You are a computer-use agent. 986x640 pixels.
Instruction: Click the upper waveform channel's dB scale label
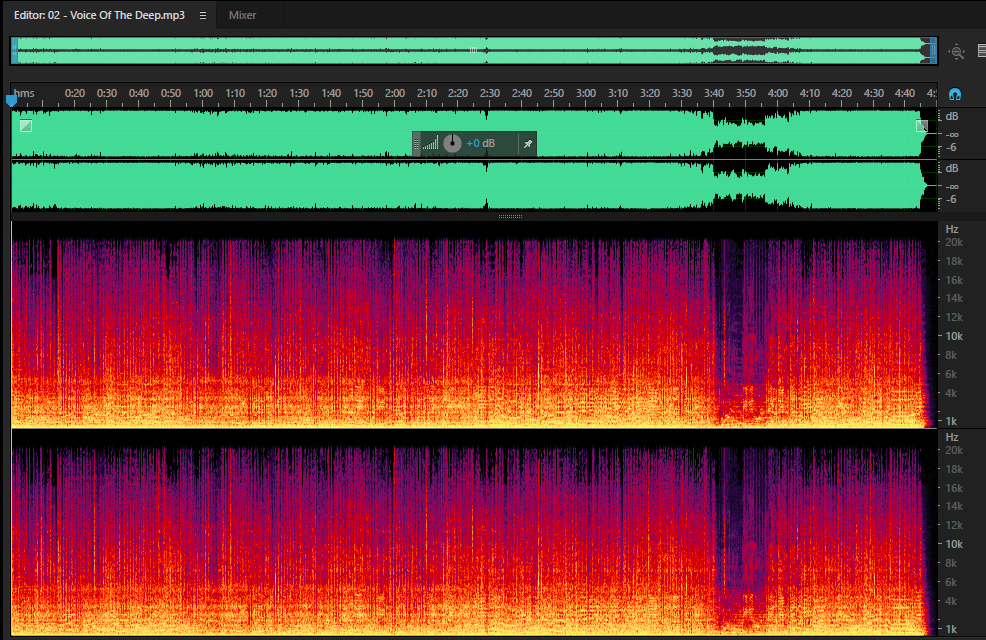click(x=951, y=116)
